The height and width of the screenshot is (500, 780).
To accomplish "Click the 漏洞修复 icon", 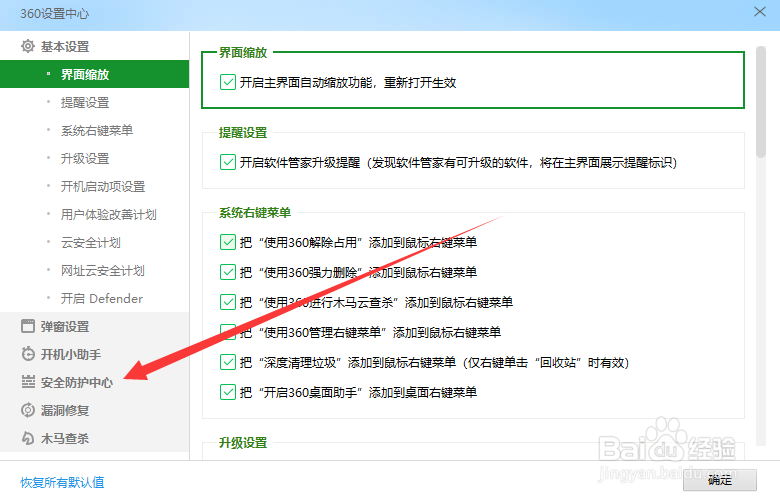I will click(x=28, y=410).
